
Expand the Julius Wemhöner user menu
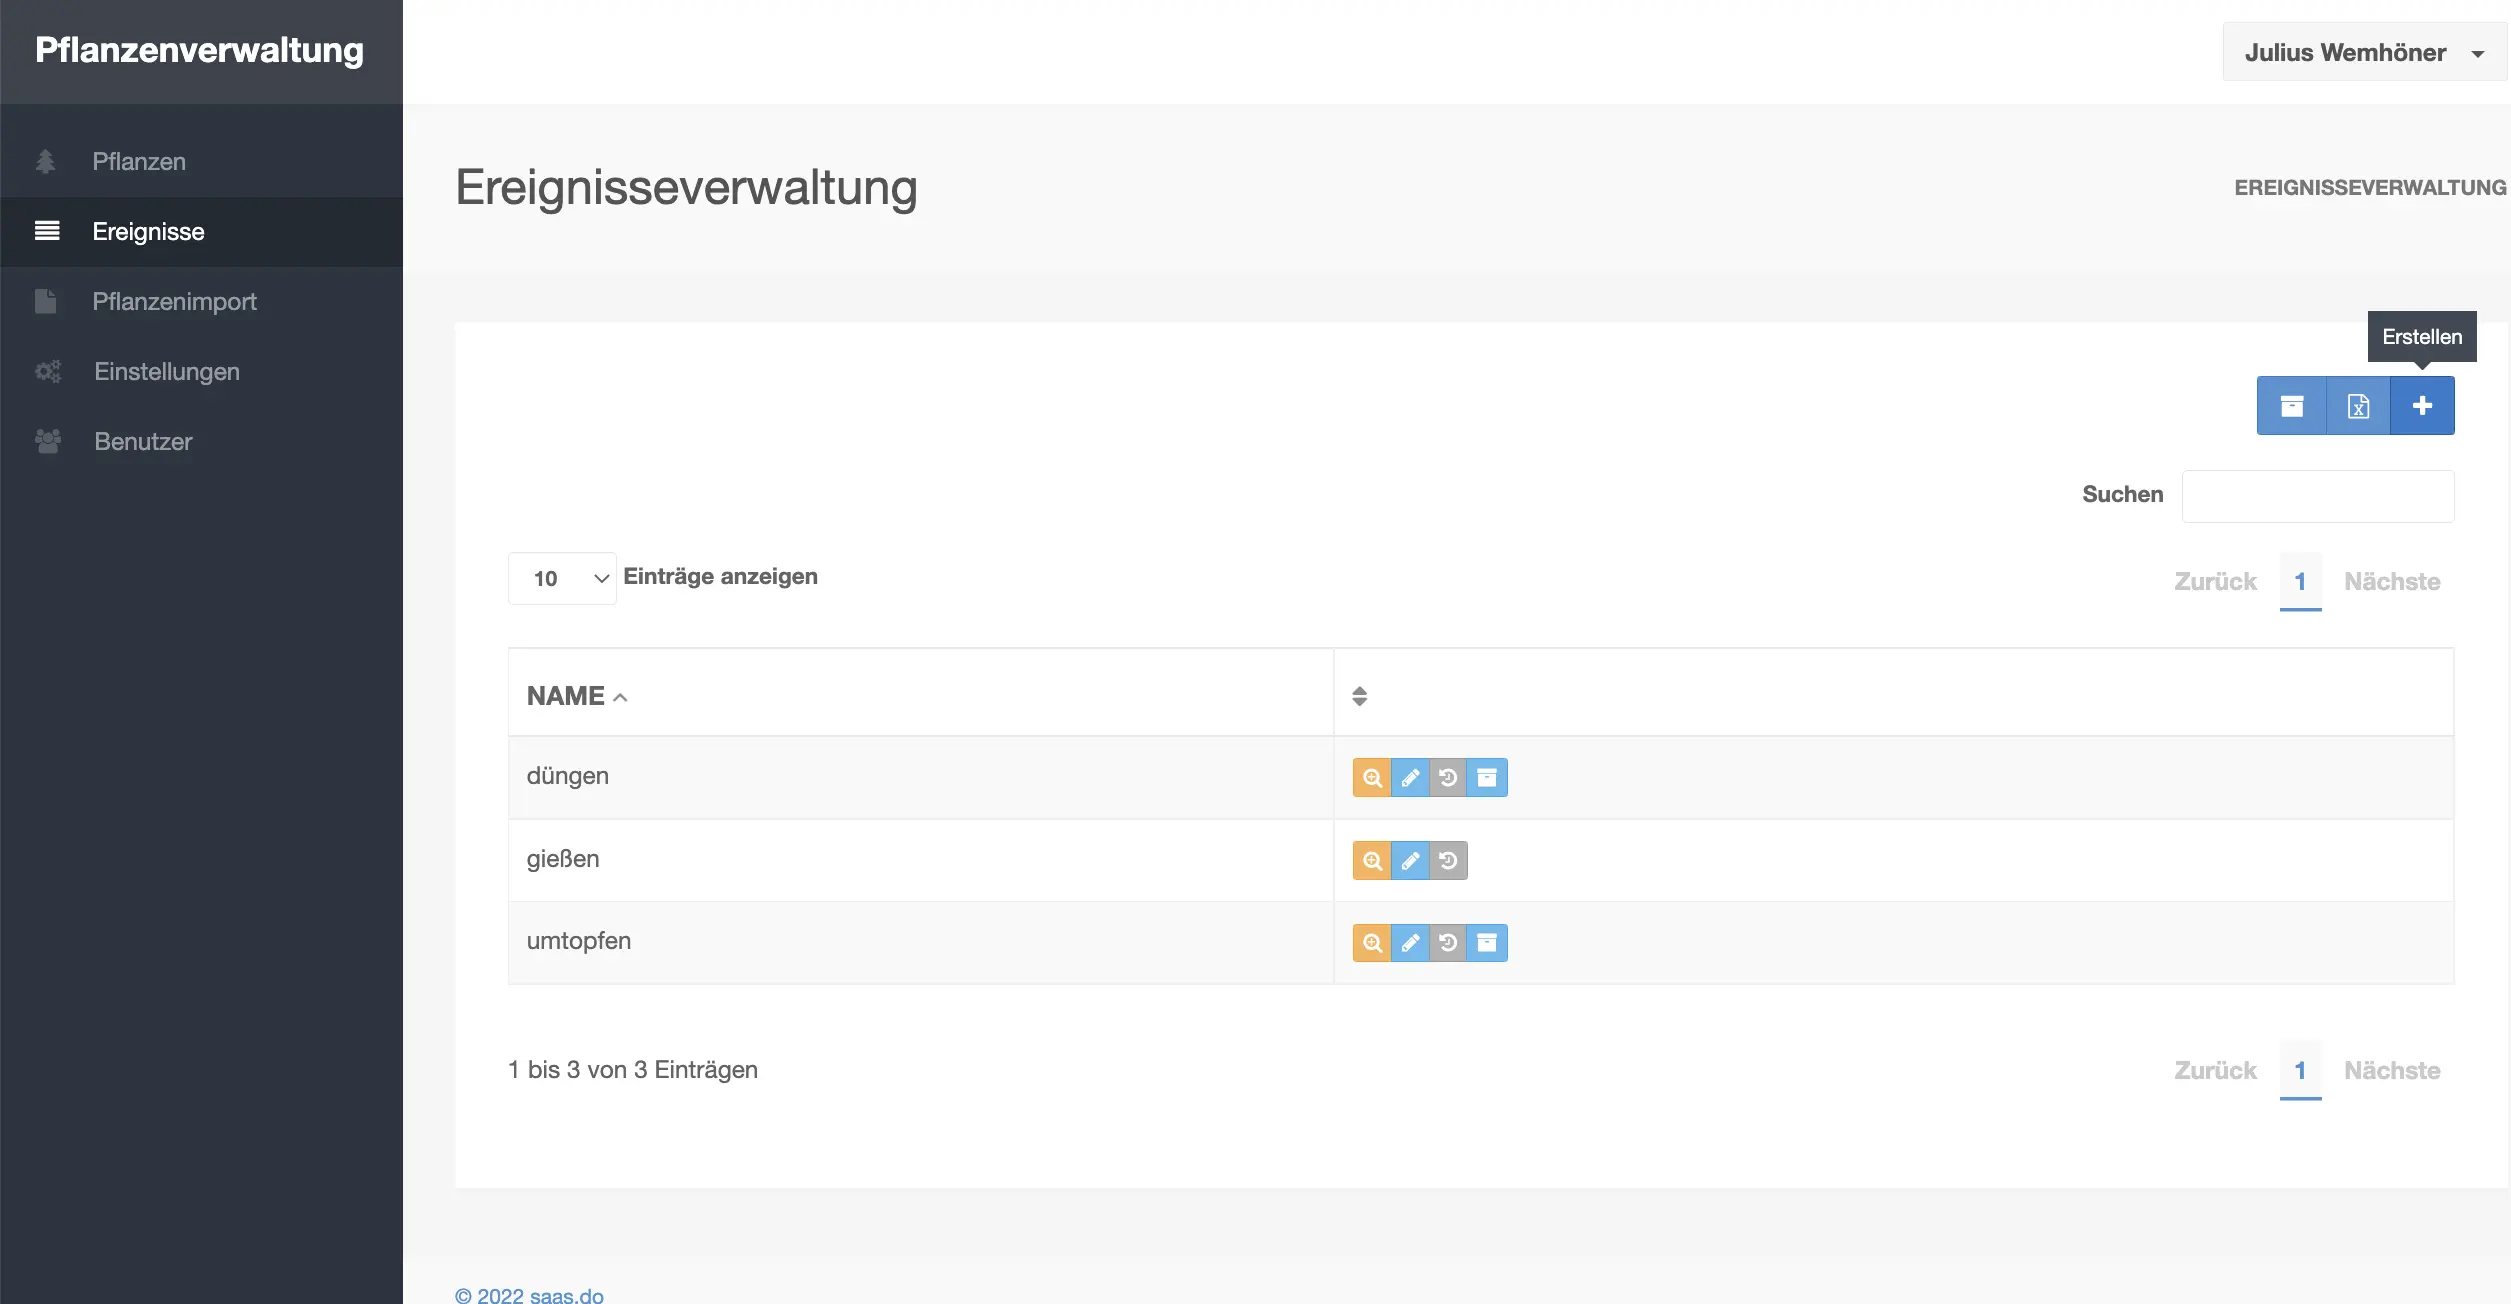(2363, 53)
